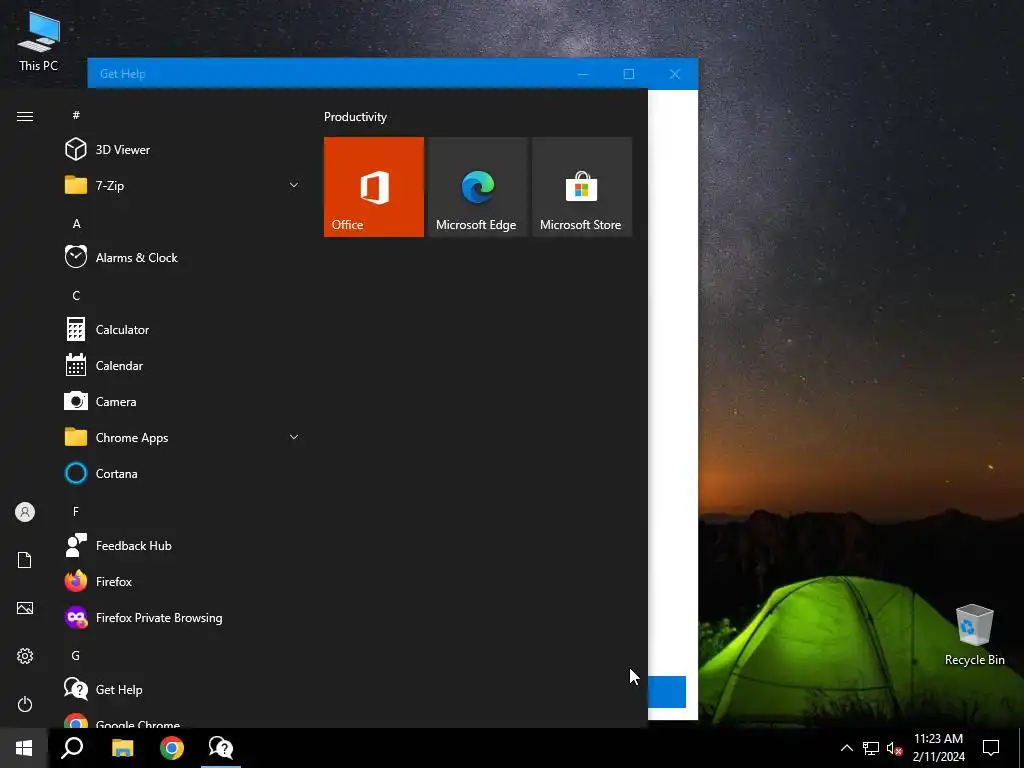Minimize the Get Help window
Image resolution: width=1024 pixels, height=768 pixels.
(583, 74)
